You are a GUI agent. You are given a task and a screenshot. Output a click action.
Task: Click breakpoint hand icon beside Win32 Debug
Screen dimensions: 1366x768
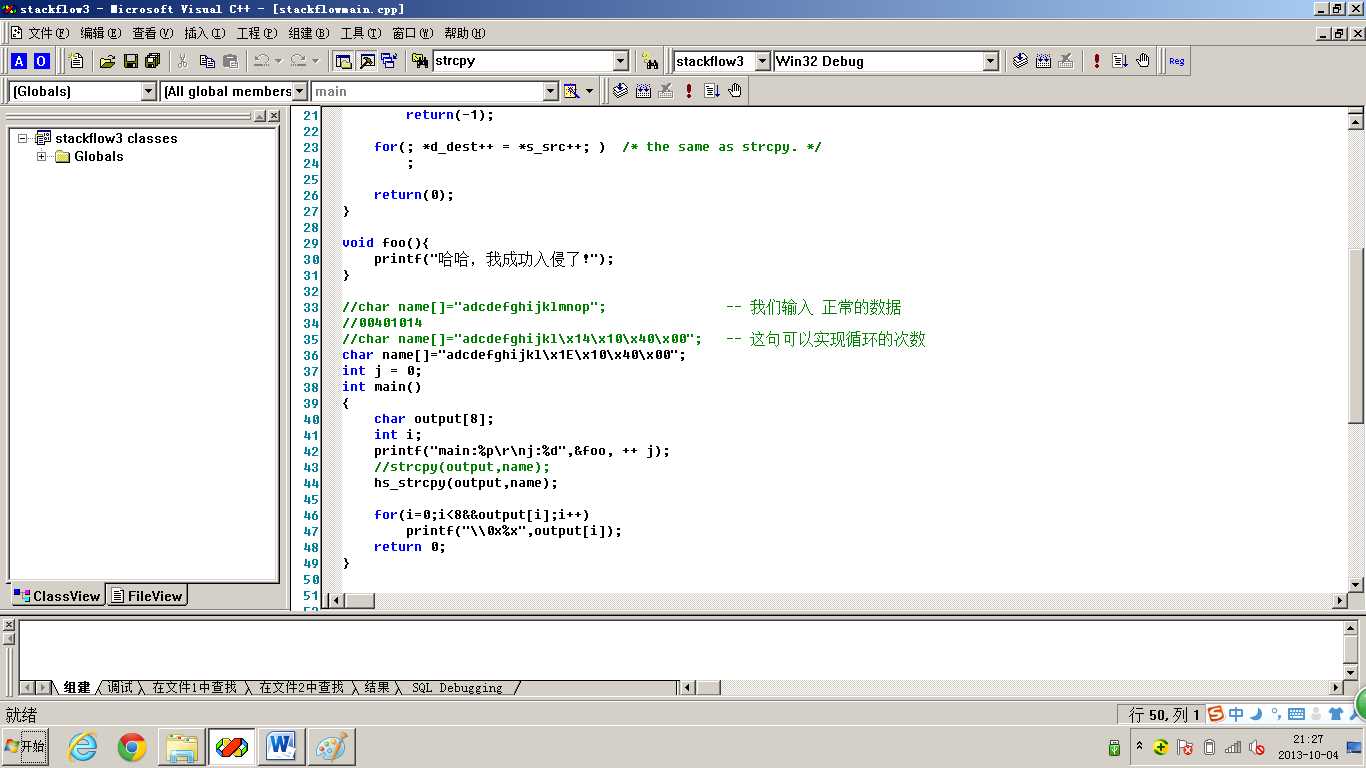[x=1143, y=61]
